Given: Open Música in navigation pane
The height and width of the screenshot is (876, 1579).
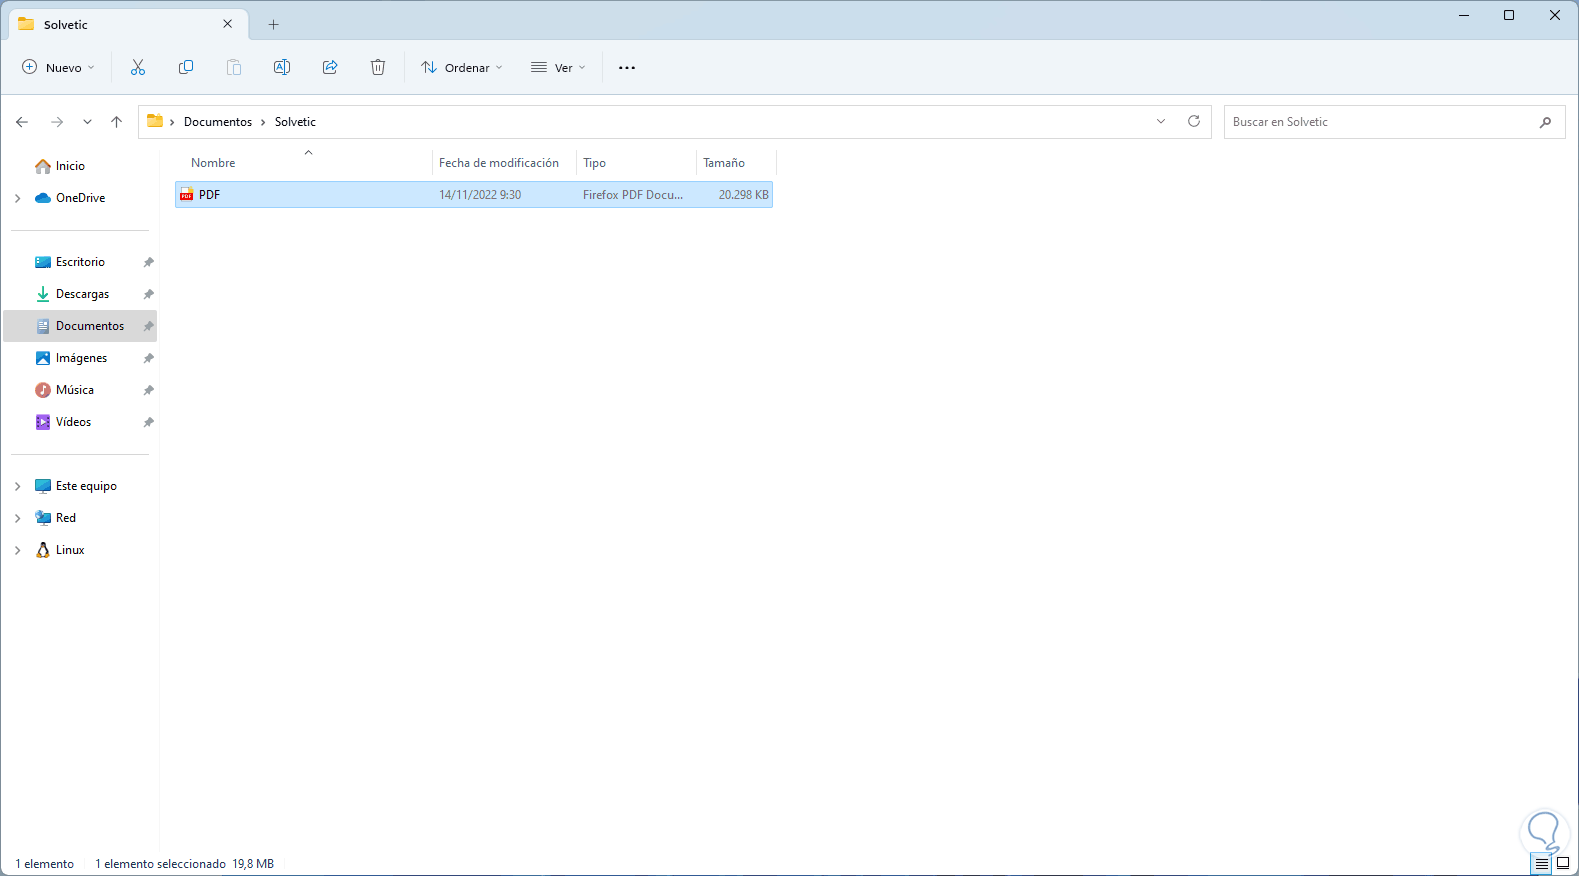Looking at the screenshot, I should [x=75, y=390].
